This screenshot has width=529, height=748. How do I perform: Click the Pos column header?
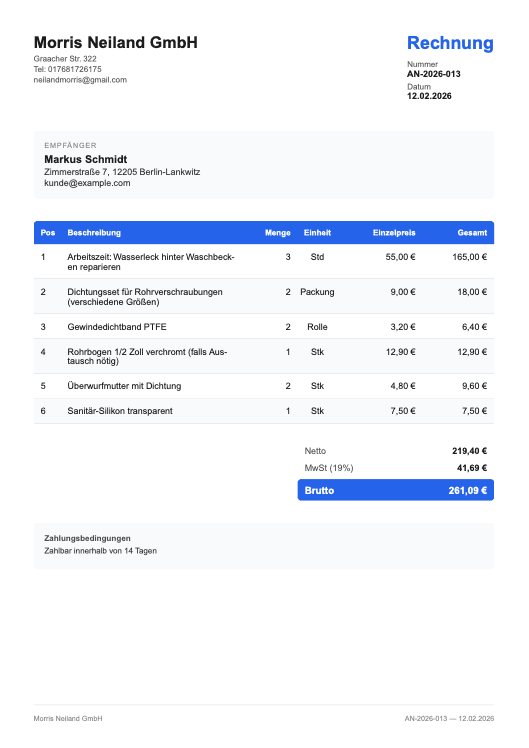48,233
